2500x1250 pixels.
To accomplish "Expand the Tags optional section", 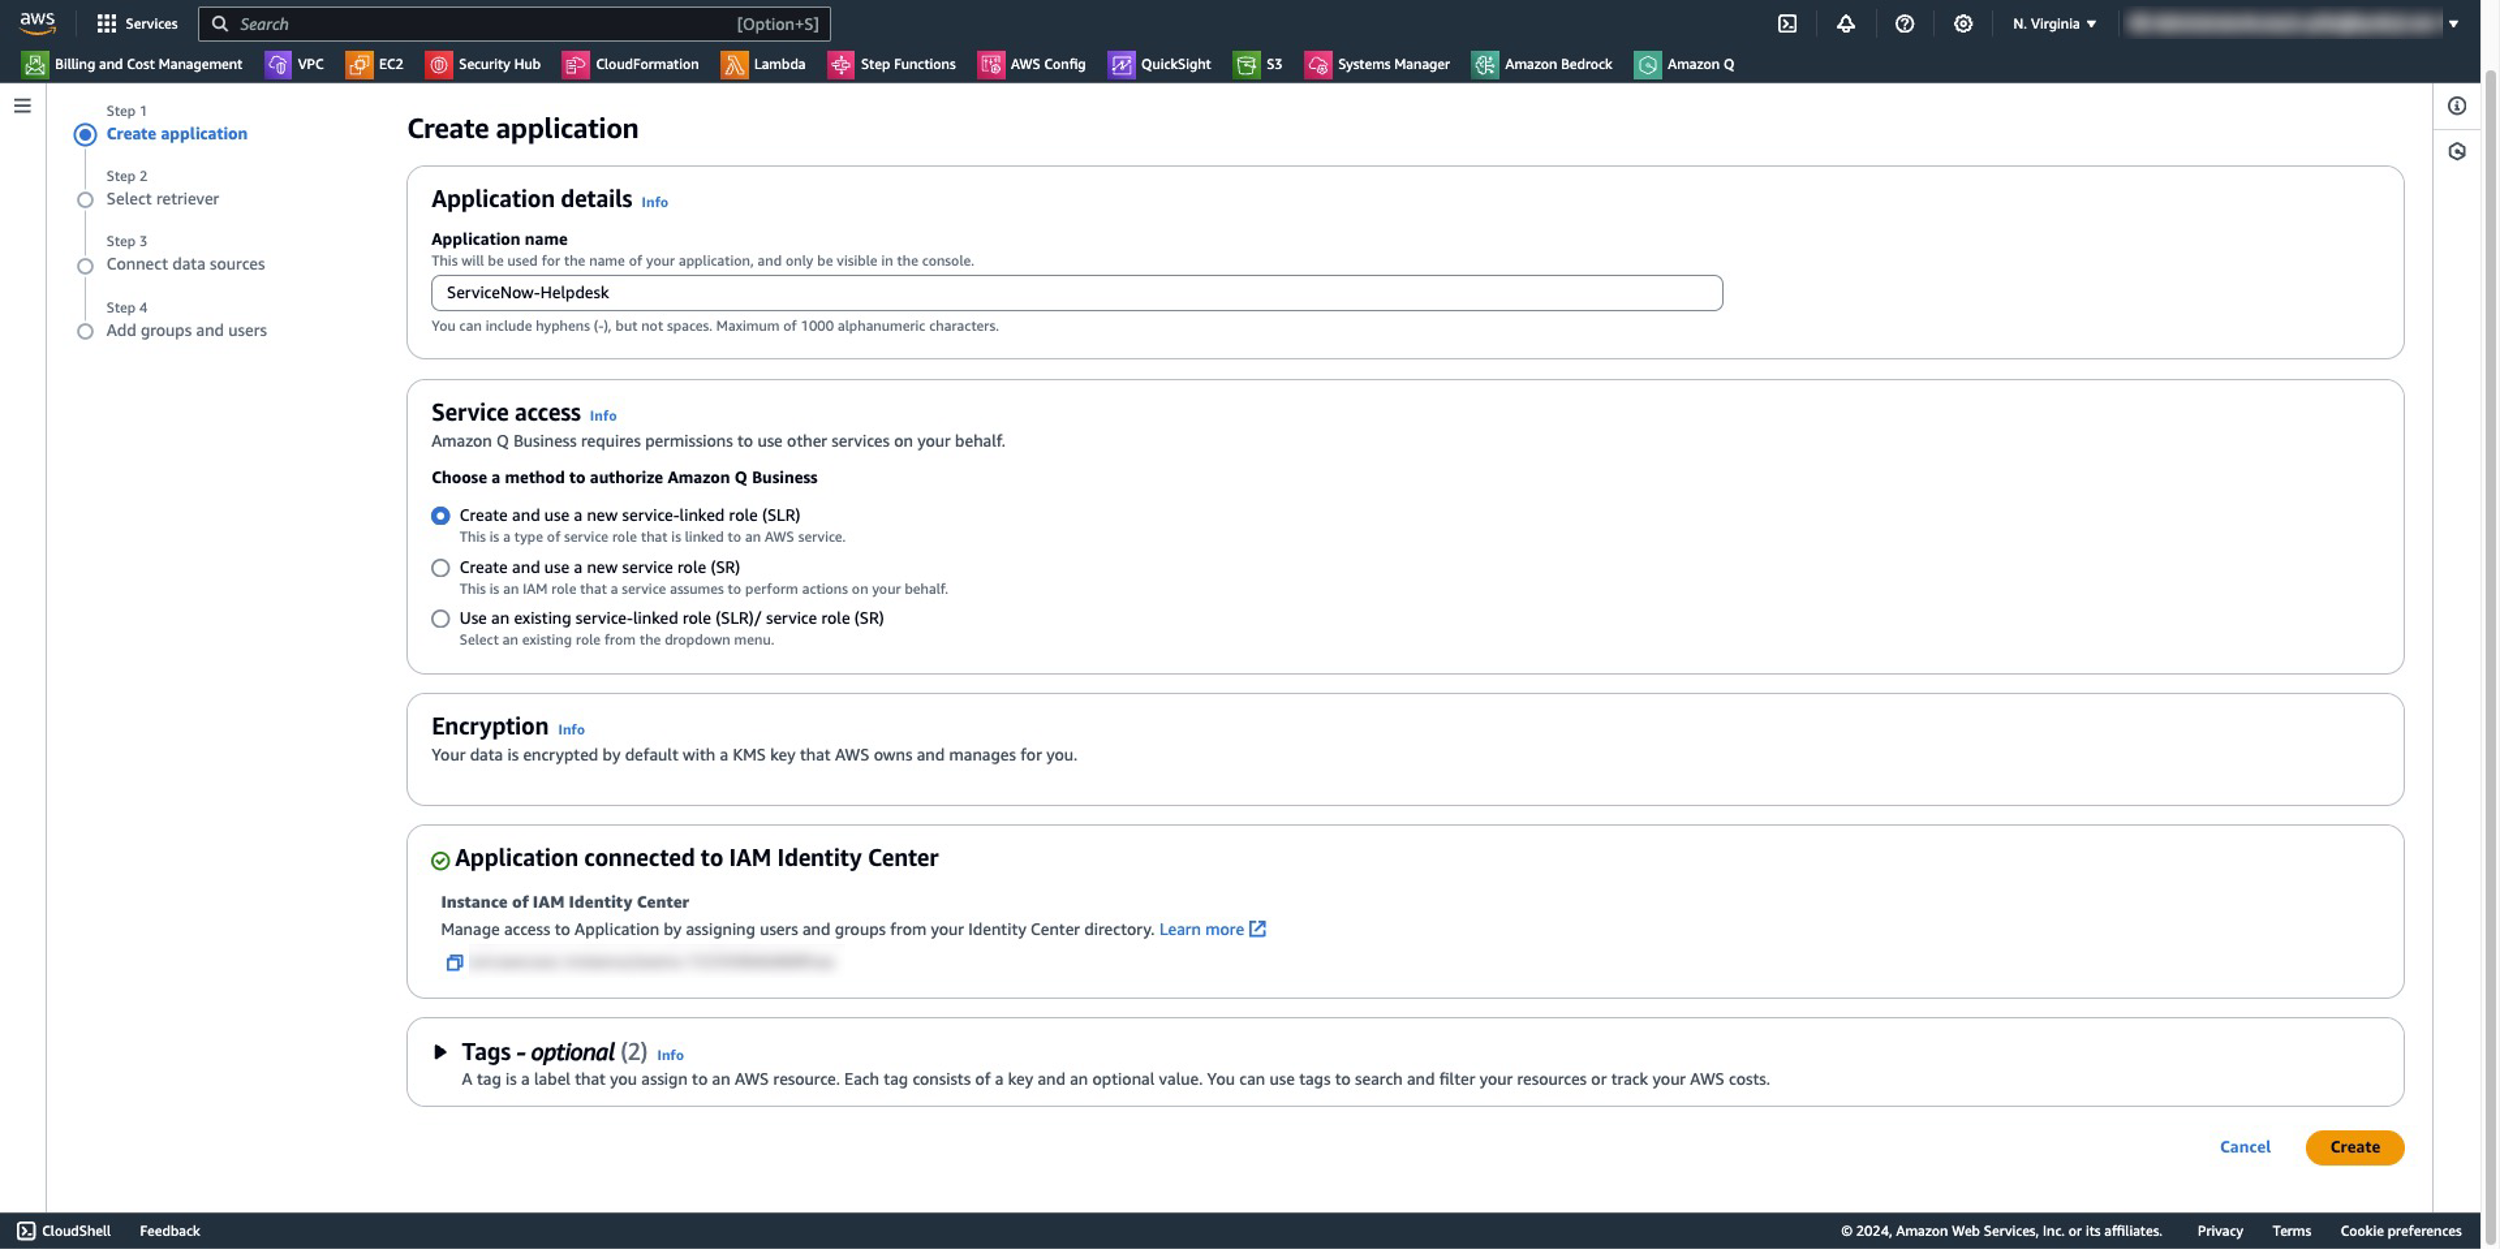I will 440,1052.
